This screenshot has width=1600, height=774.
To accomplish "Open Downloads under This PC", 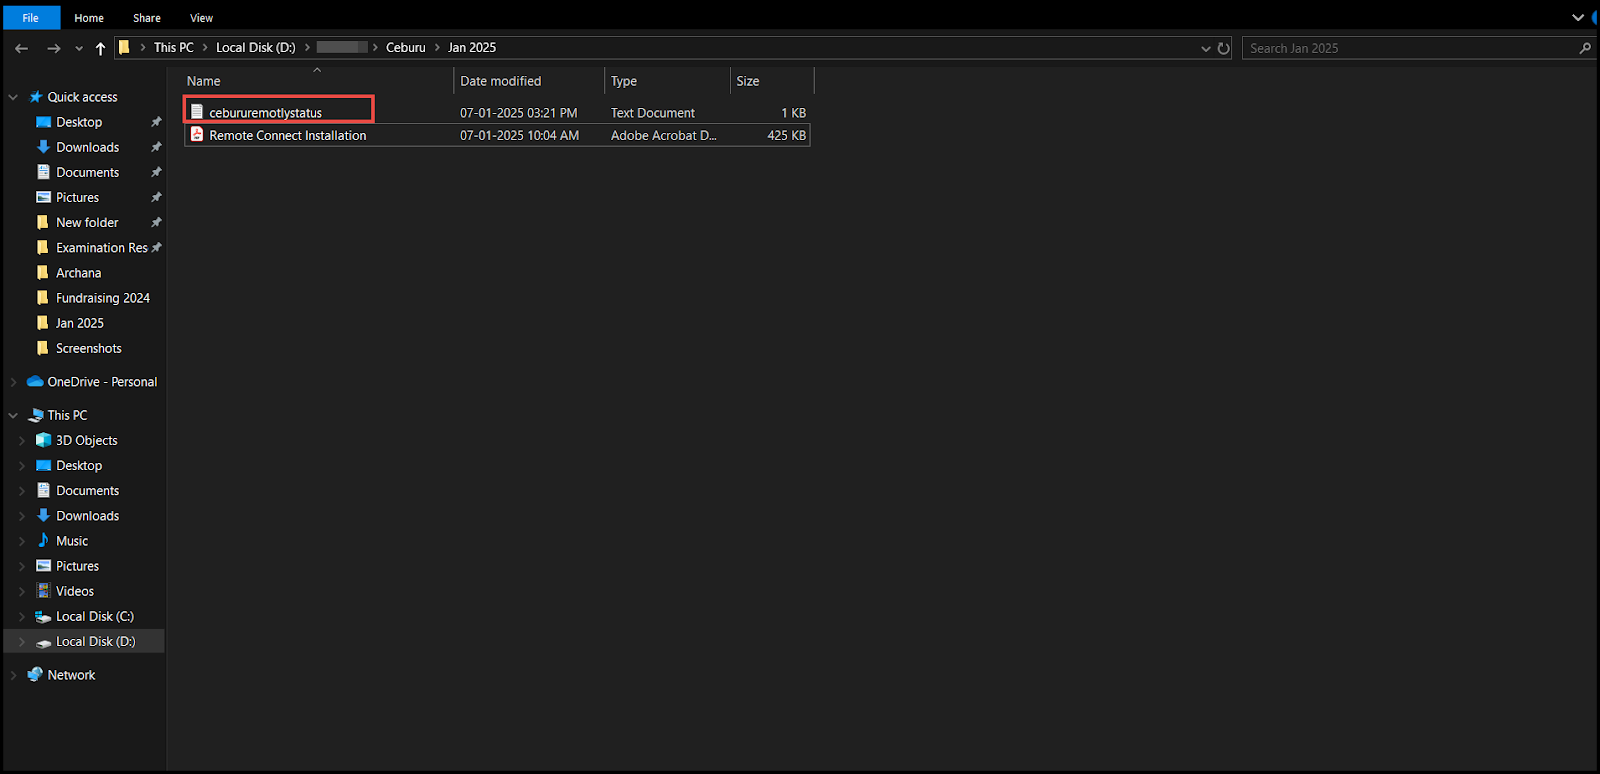I will click(87, 516).
